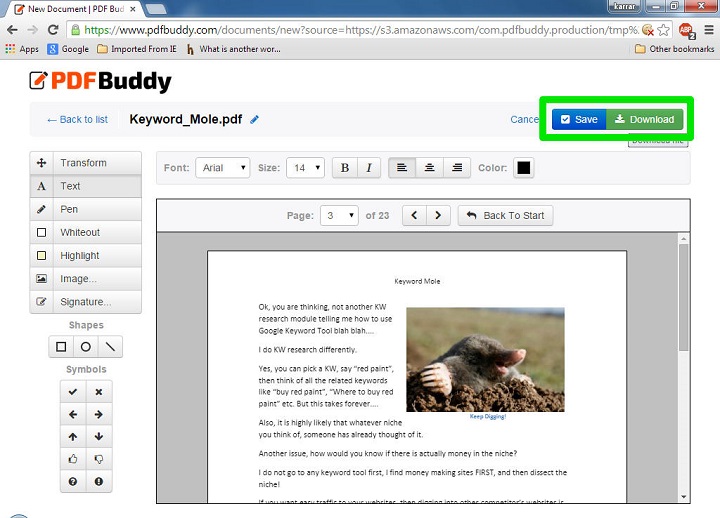
Task: Click the Back To Start button
Action: [x=505, y=215]
